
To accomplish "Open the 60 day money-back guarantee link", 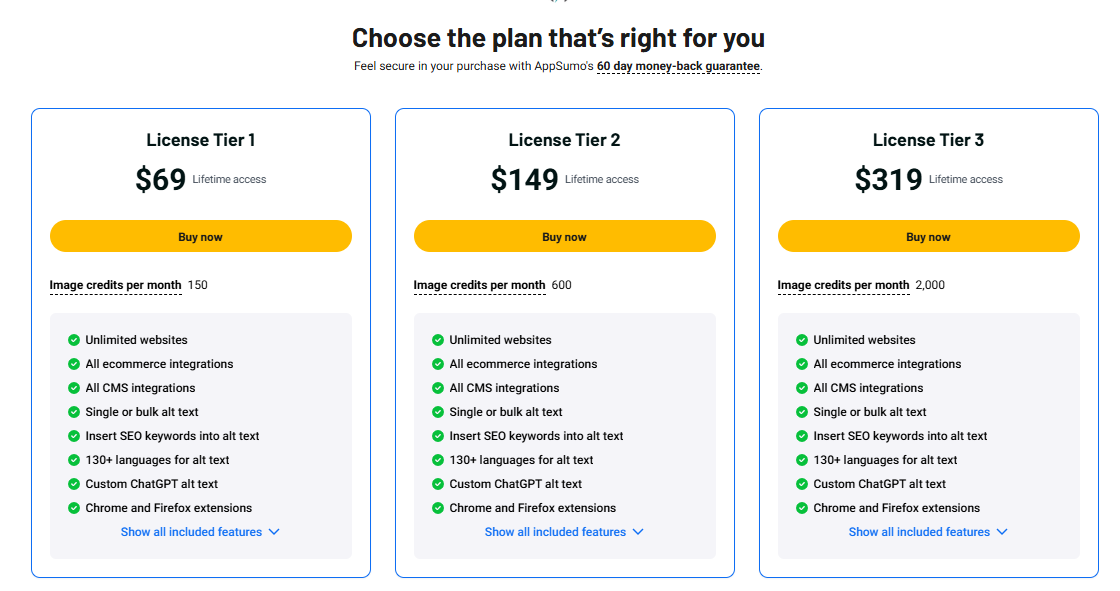I will (x=678, y=66).
